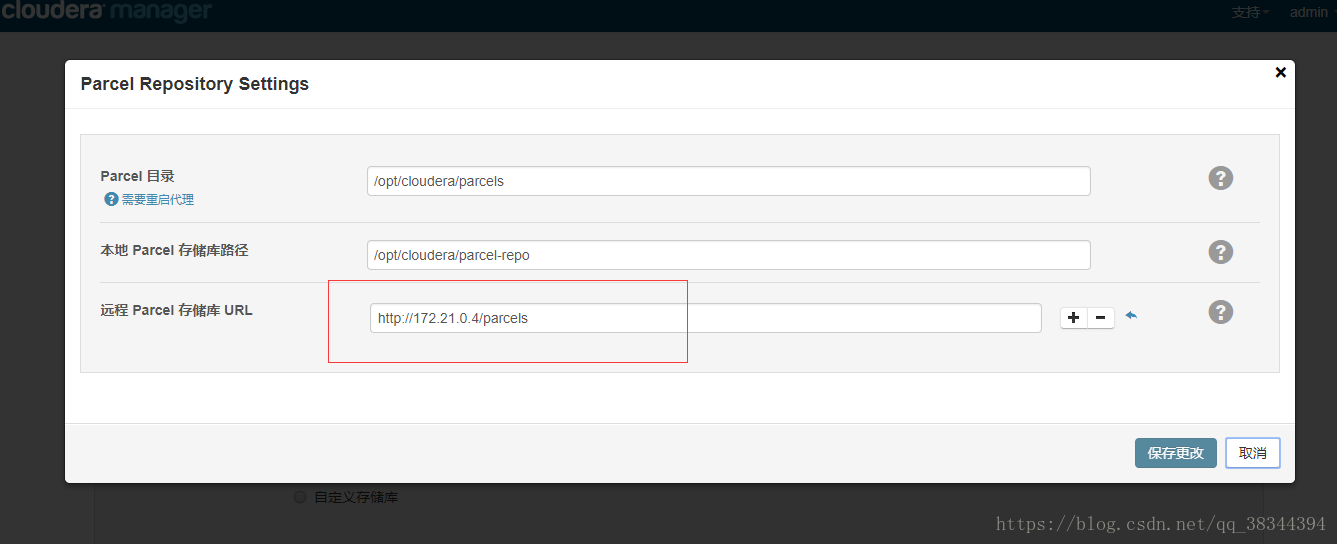Cancel the dialog with 取消 button

[1253, 453]
